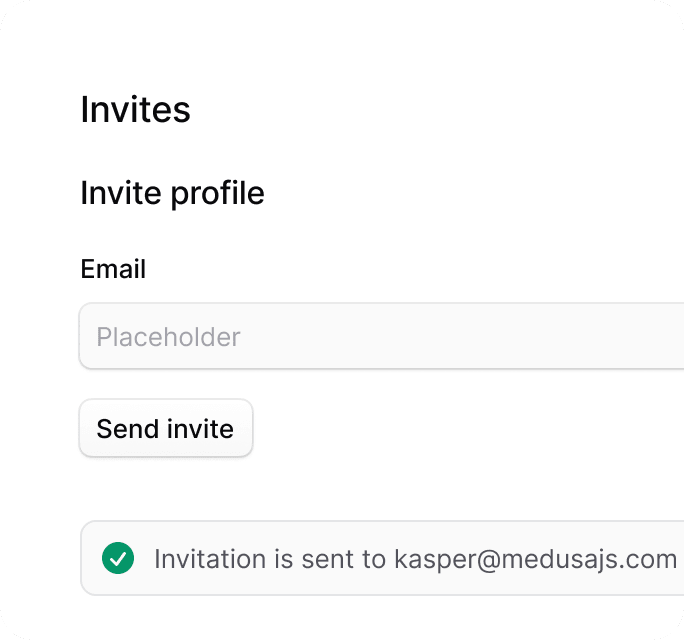Click the word "Invite" in Invite profile
Image resolution: width=684 pixels, height=640 pixels.
[121, 193]
